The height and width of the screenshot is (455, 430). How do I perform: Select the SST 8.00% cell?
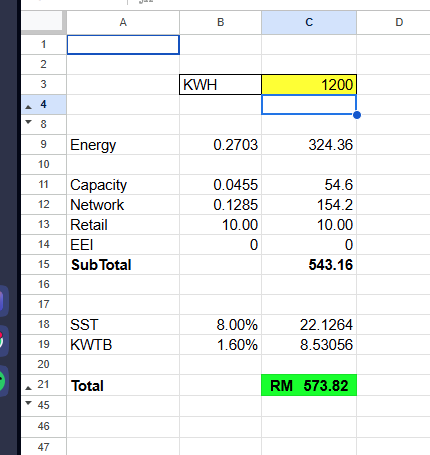coord(220,325)
